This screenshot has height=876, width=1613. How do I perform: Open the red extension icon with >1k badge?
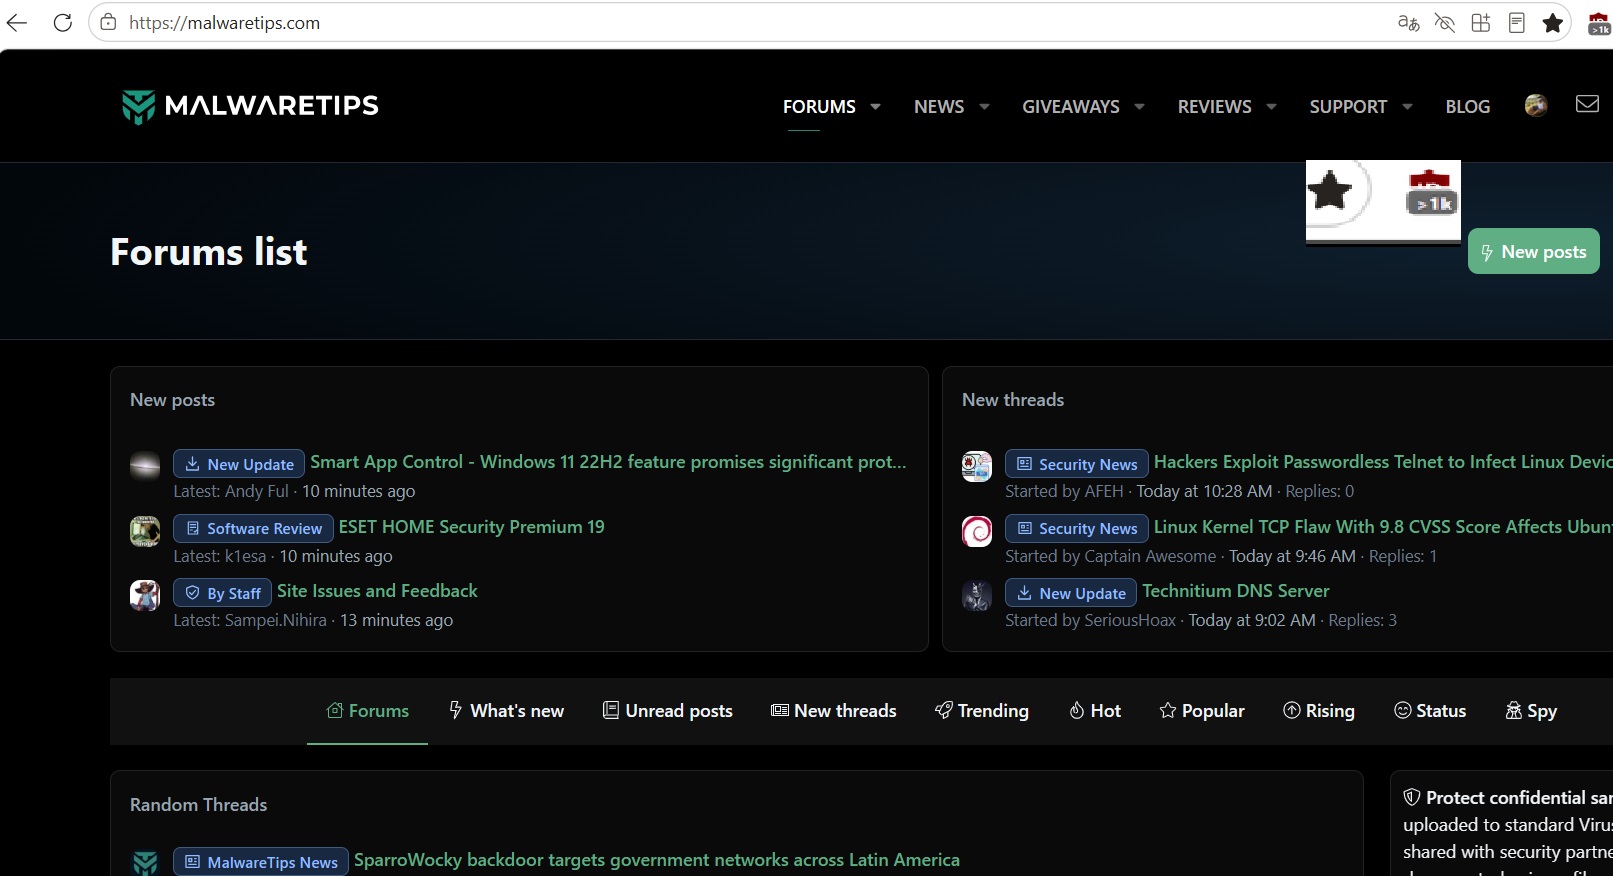pos(1599,23)
